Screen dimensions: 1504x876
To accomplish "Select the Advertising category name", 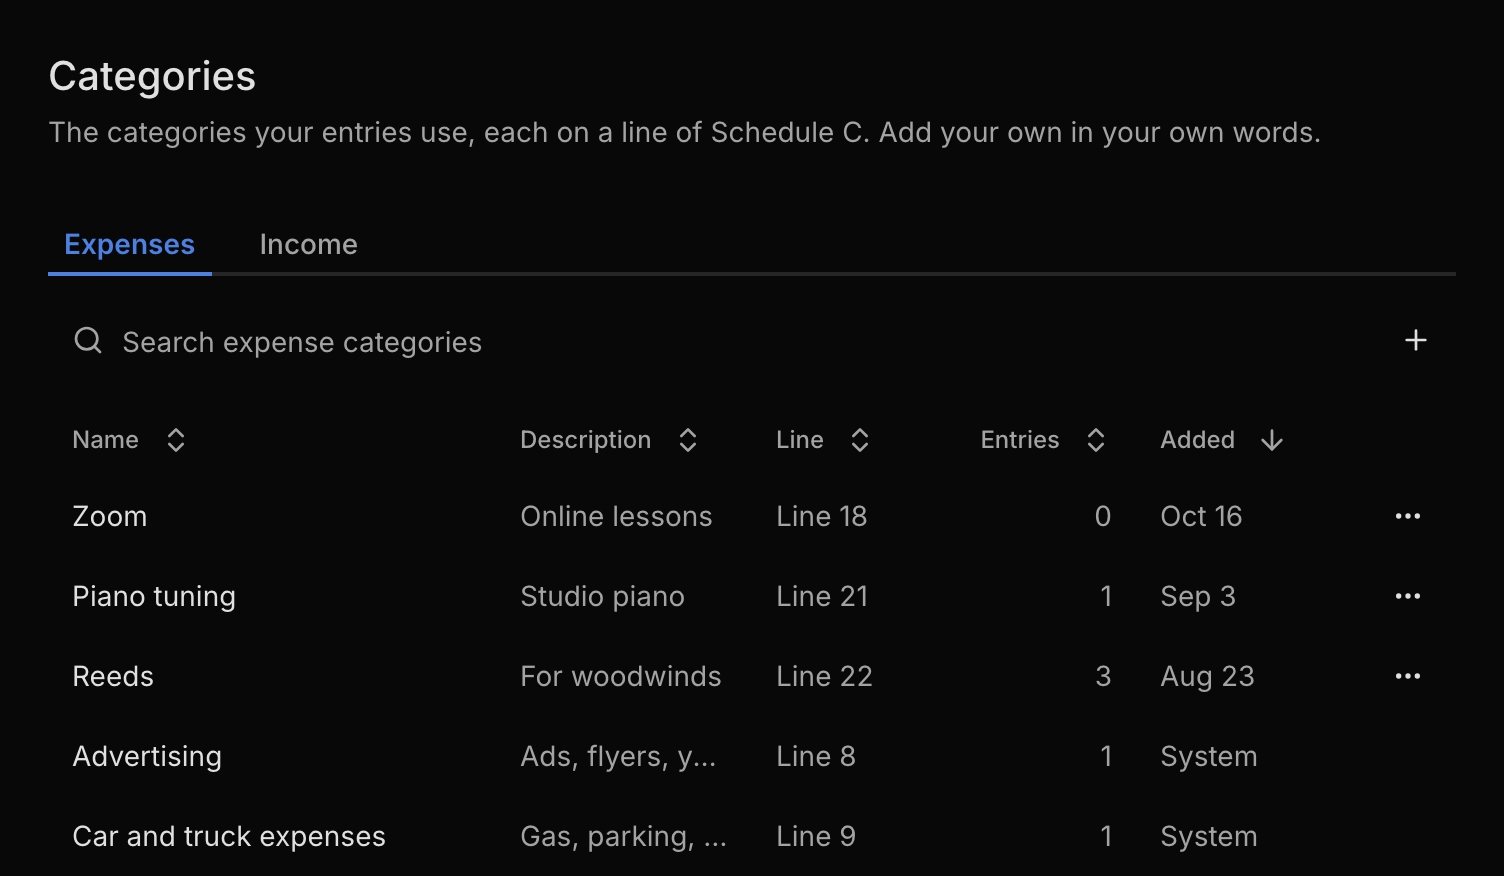I will [x=147, y=757].
